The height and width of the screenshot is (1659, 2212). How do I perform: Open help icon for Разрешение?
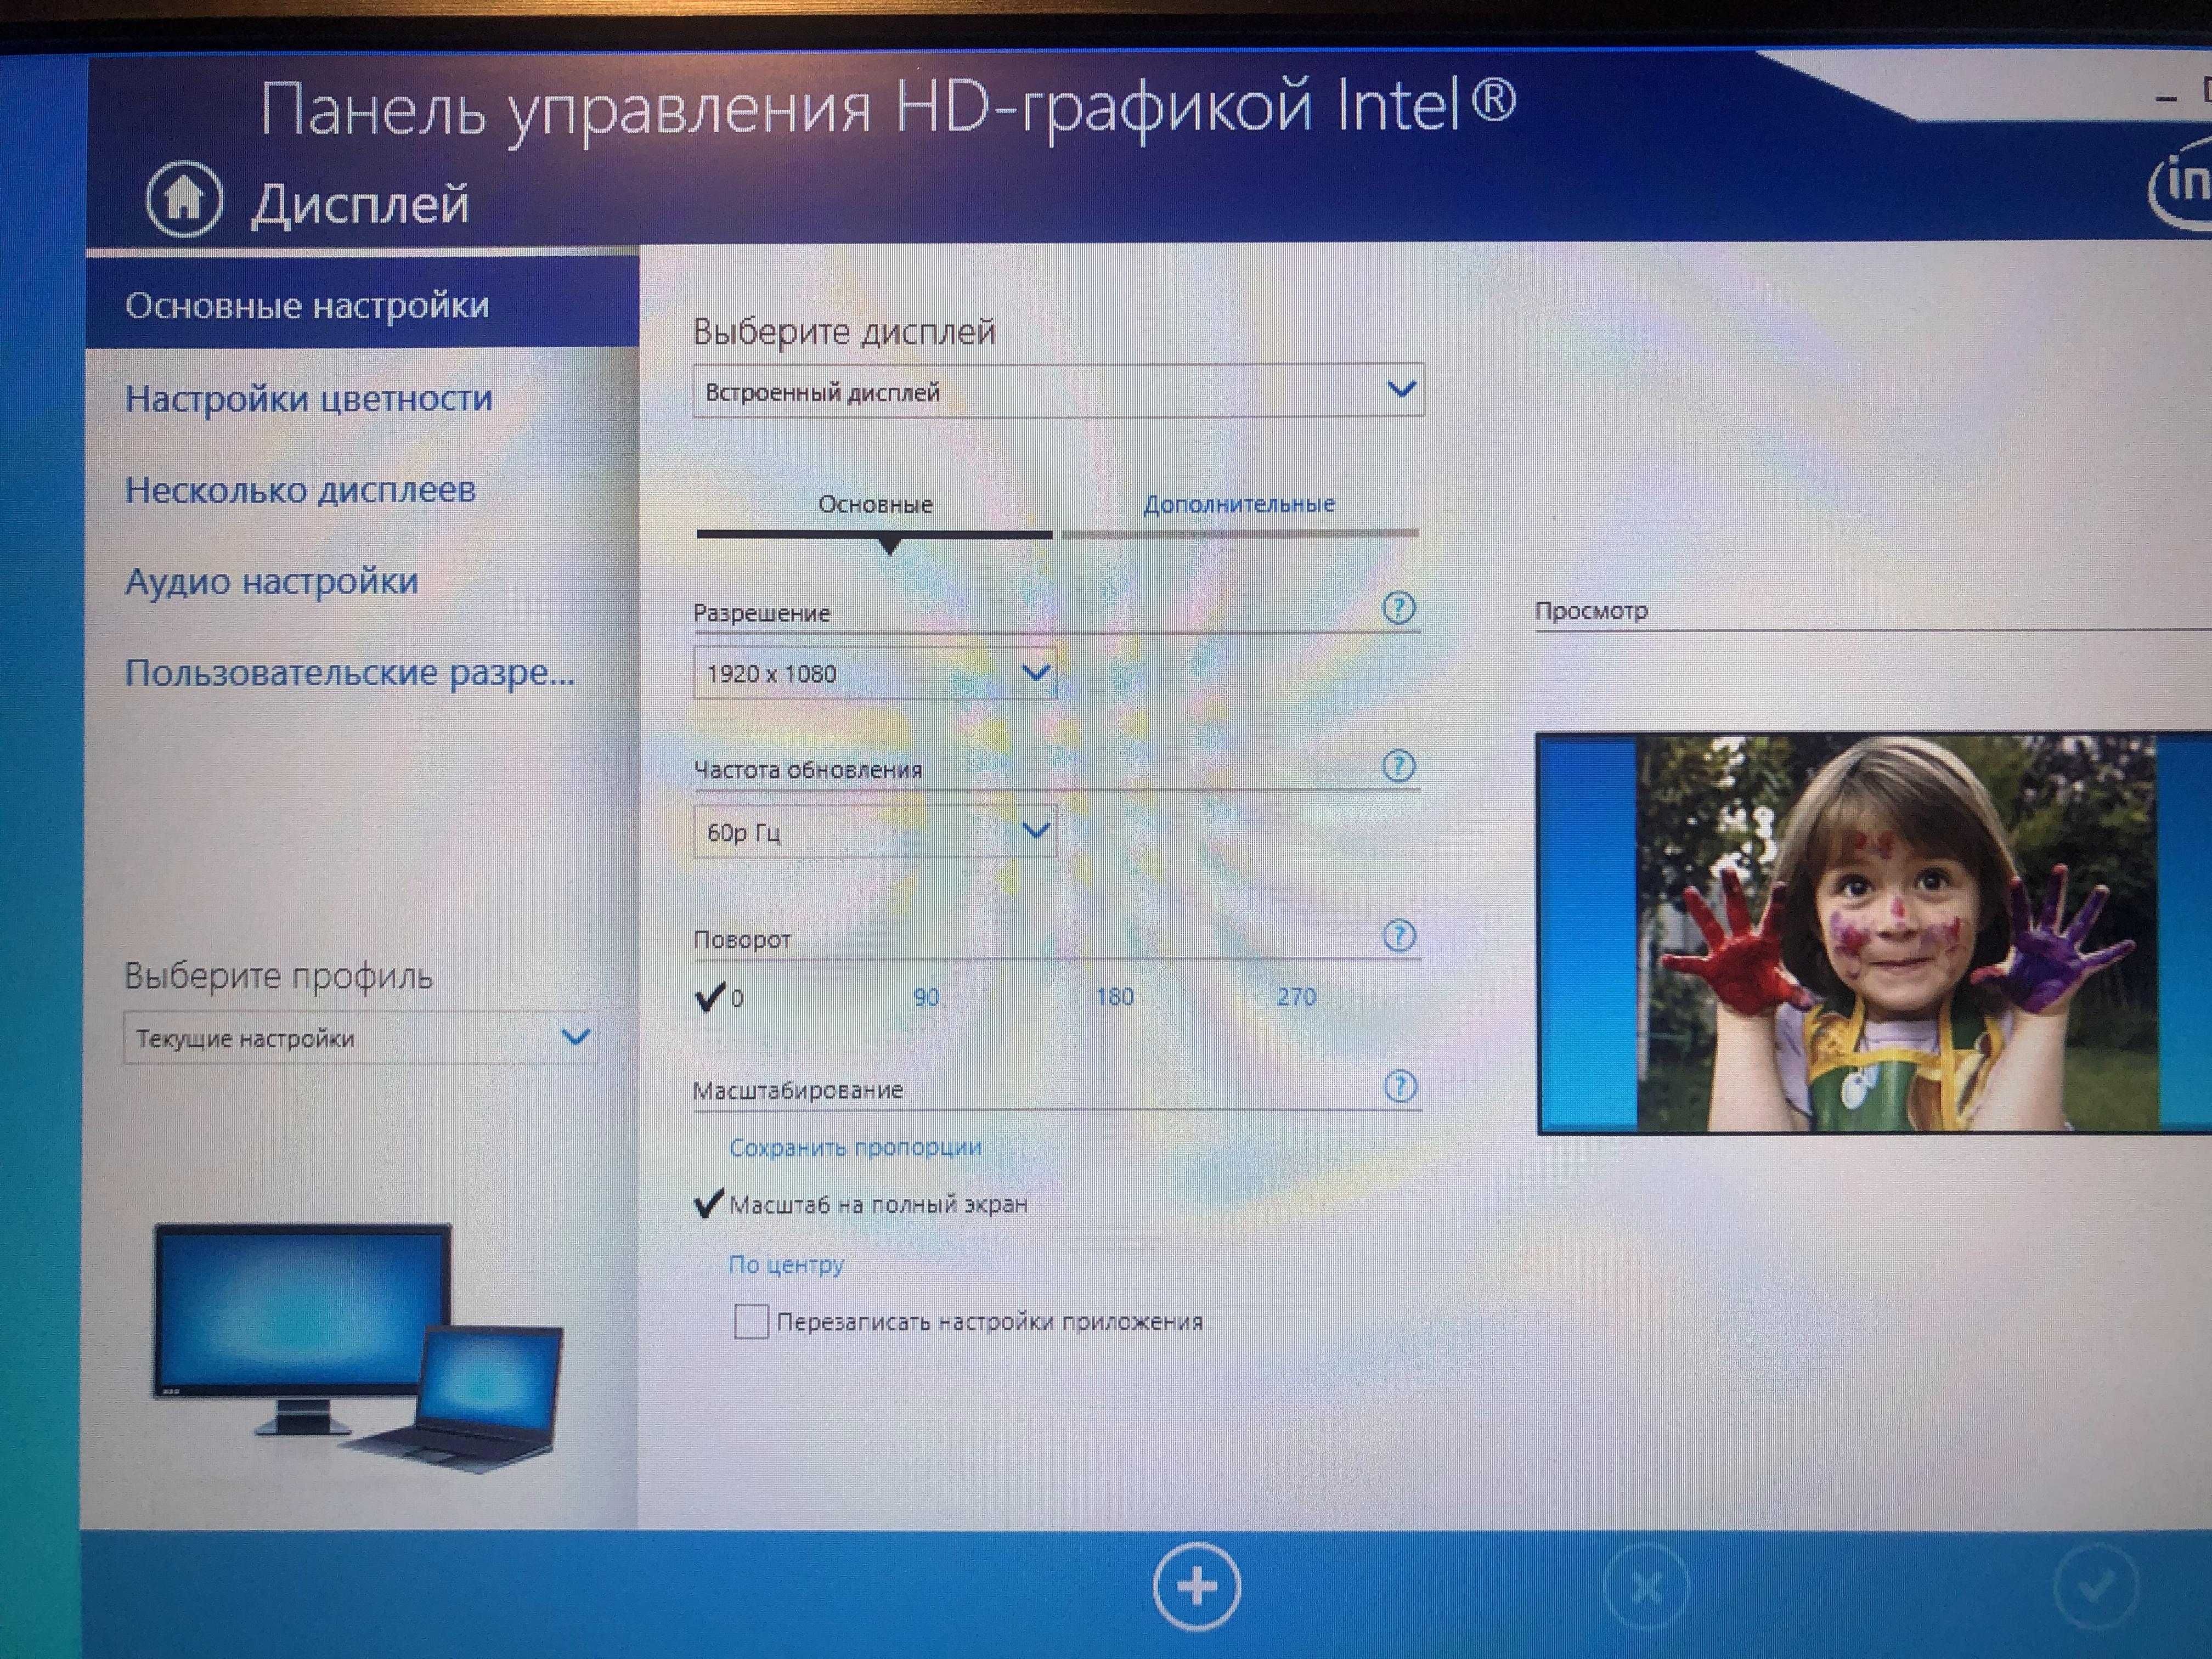(1399, 607)
